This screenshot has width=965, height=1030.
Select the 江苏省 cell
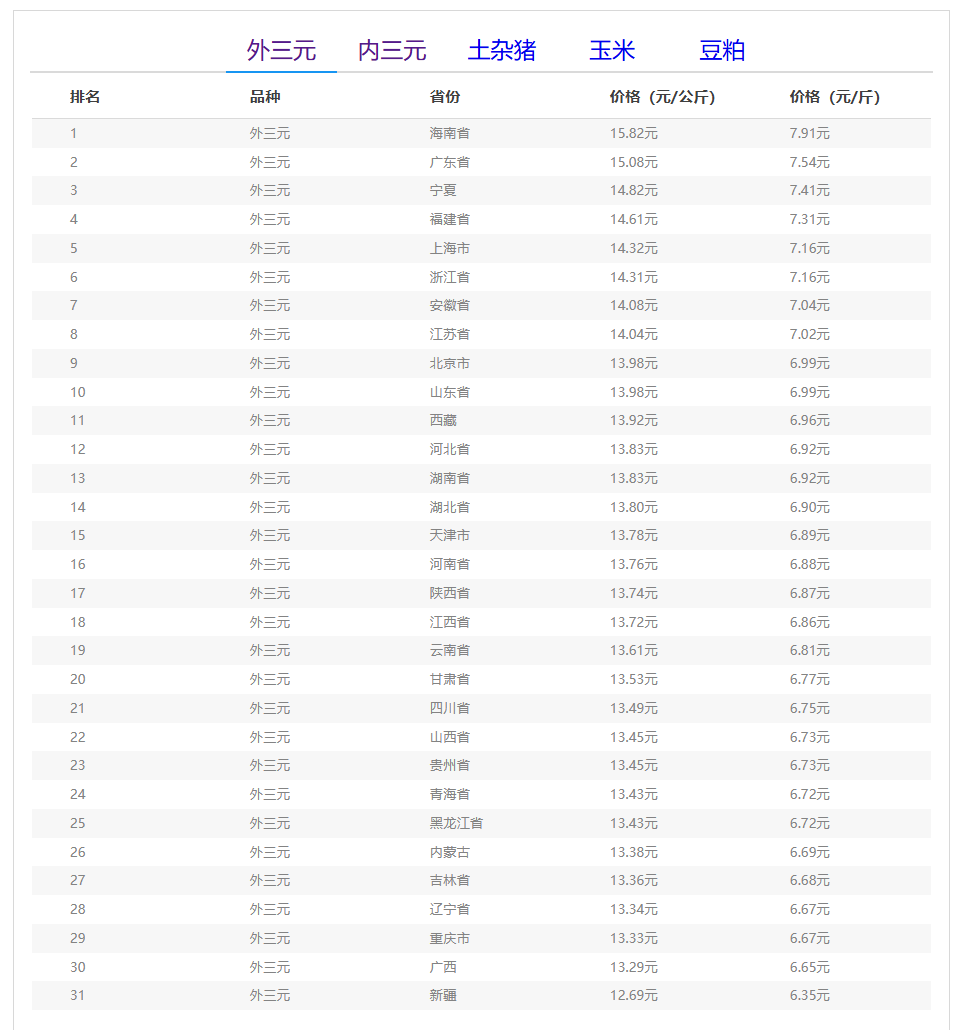click(x=450, y=334)
